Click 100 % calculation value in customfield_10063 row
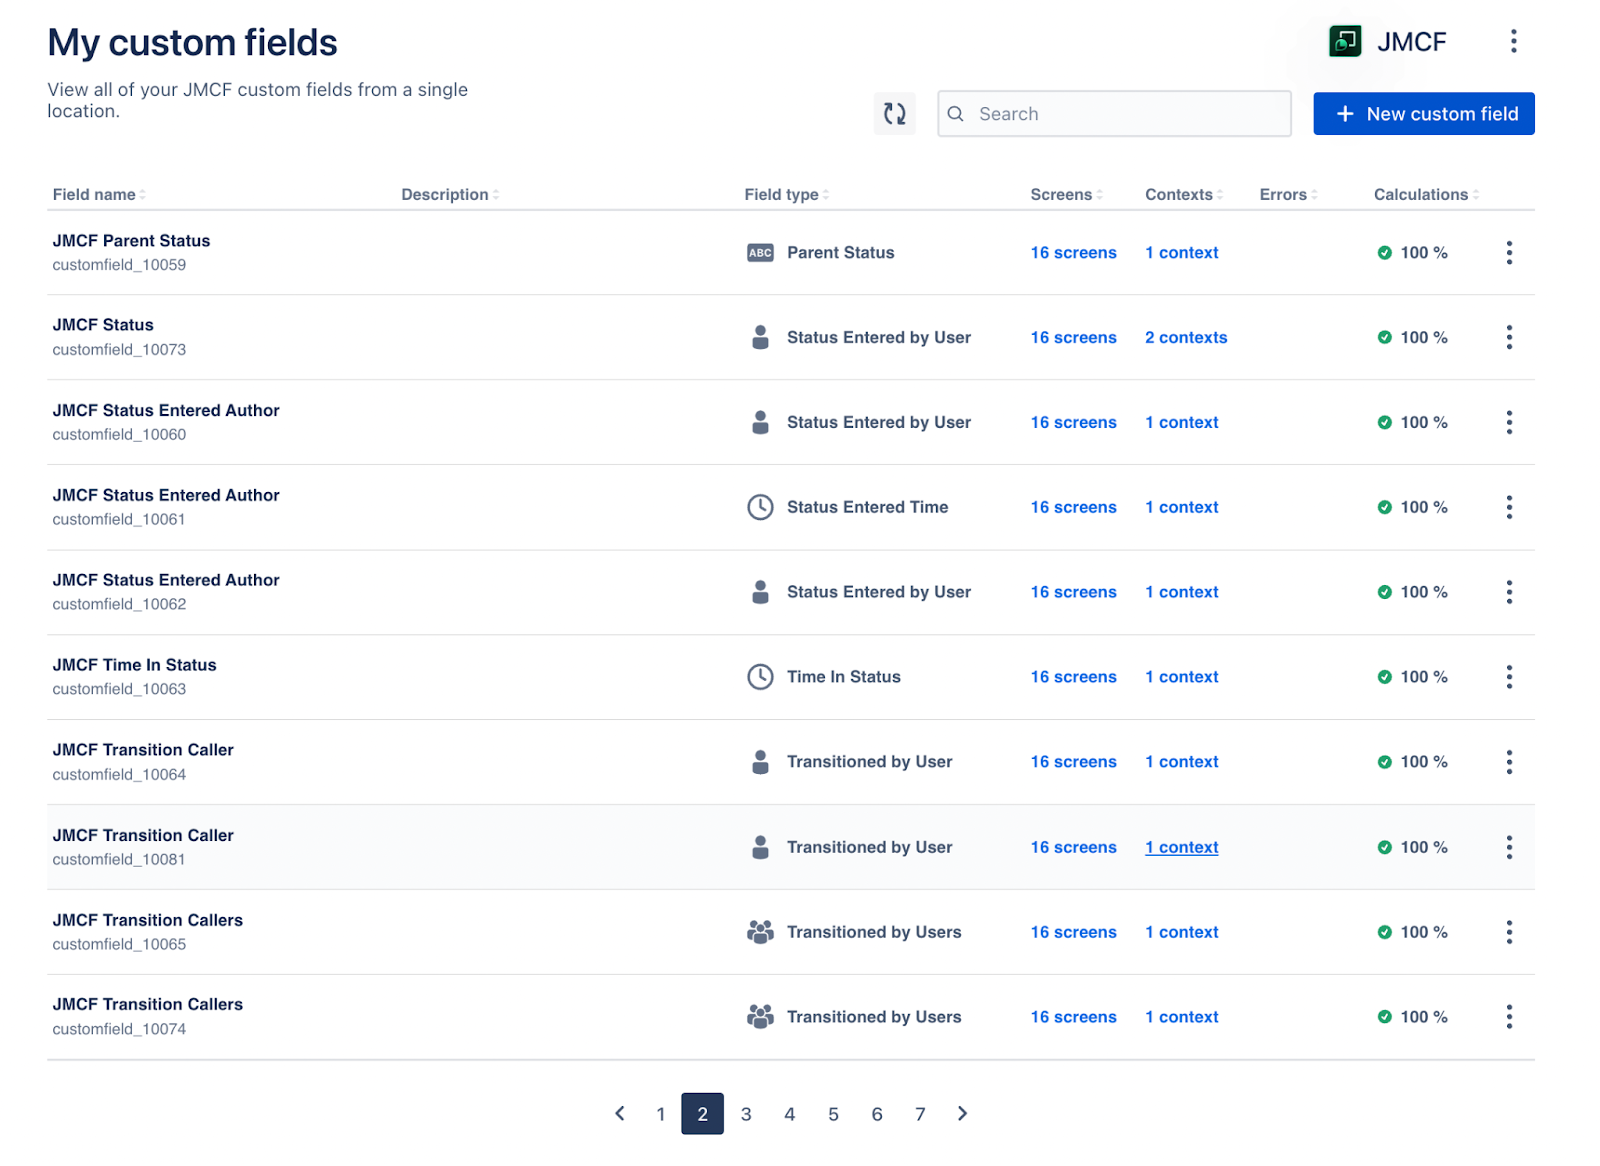Image resolution: width=1600 pixels, height=1166 pixels. tap(1424, 677)
